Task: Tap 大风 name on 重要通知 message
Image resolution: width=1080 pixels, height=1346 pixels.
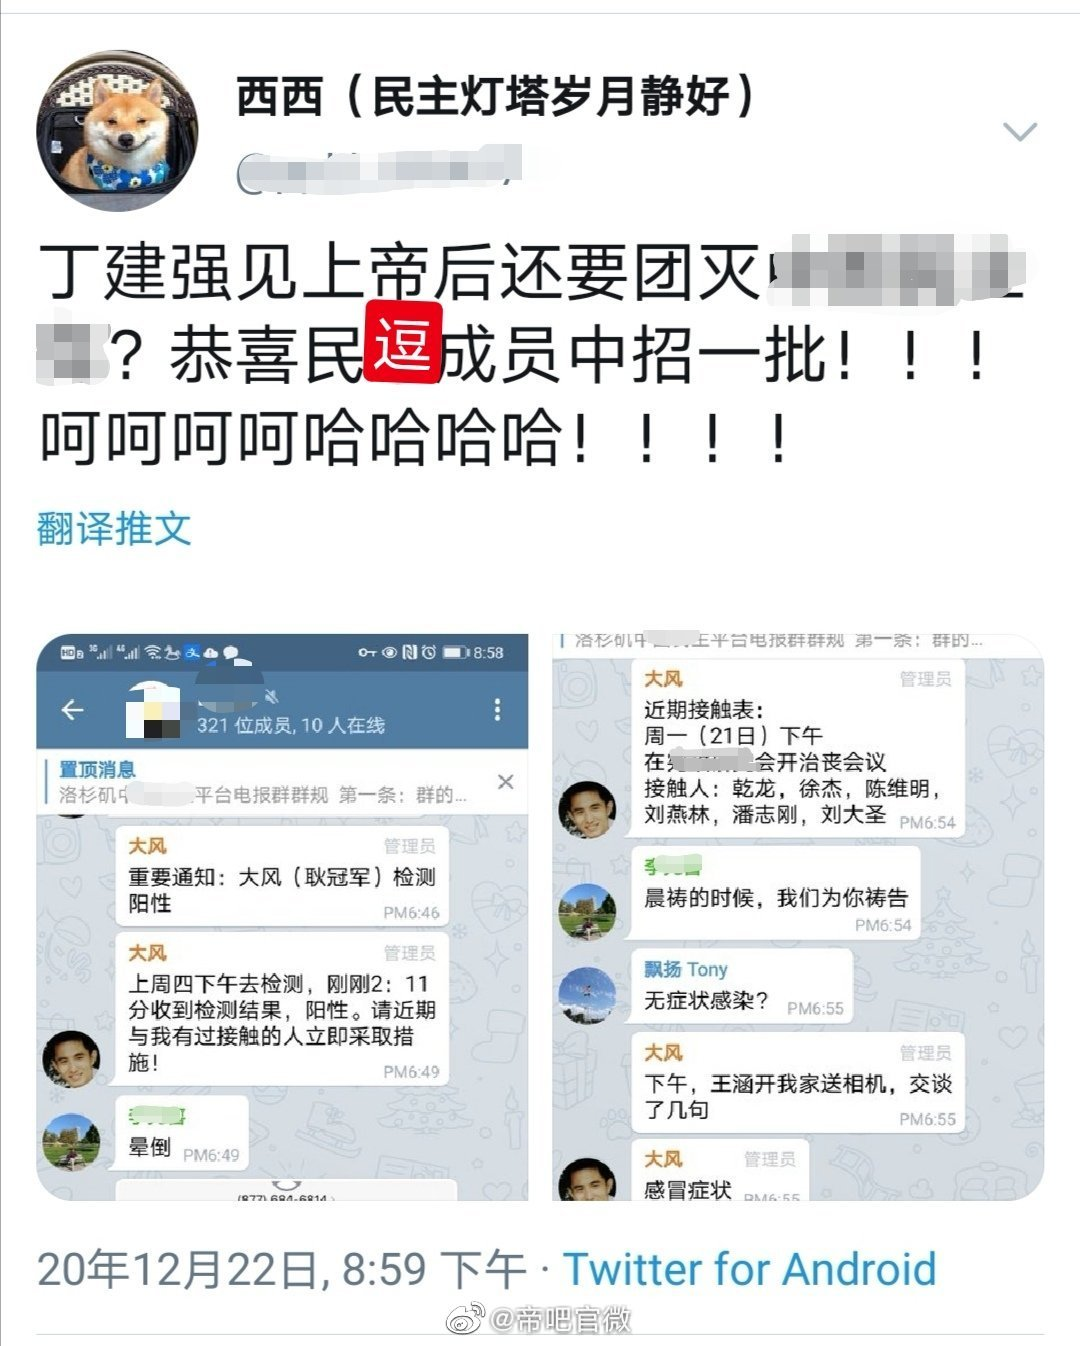Action: (x=147, y=846)
